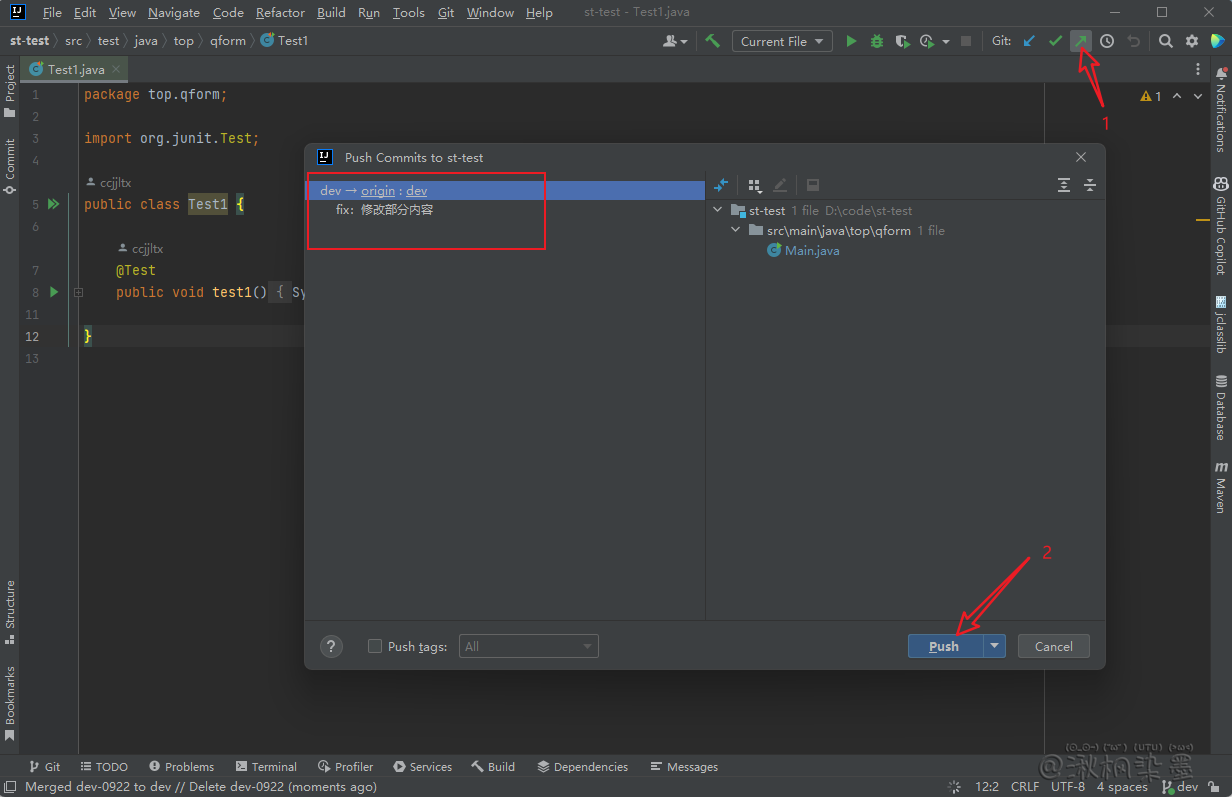Click the Git Commit checkmark icon
This screenshot has height=797, width=1232.
click(x=1055, y=41)
